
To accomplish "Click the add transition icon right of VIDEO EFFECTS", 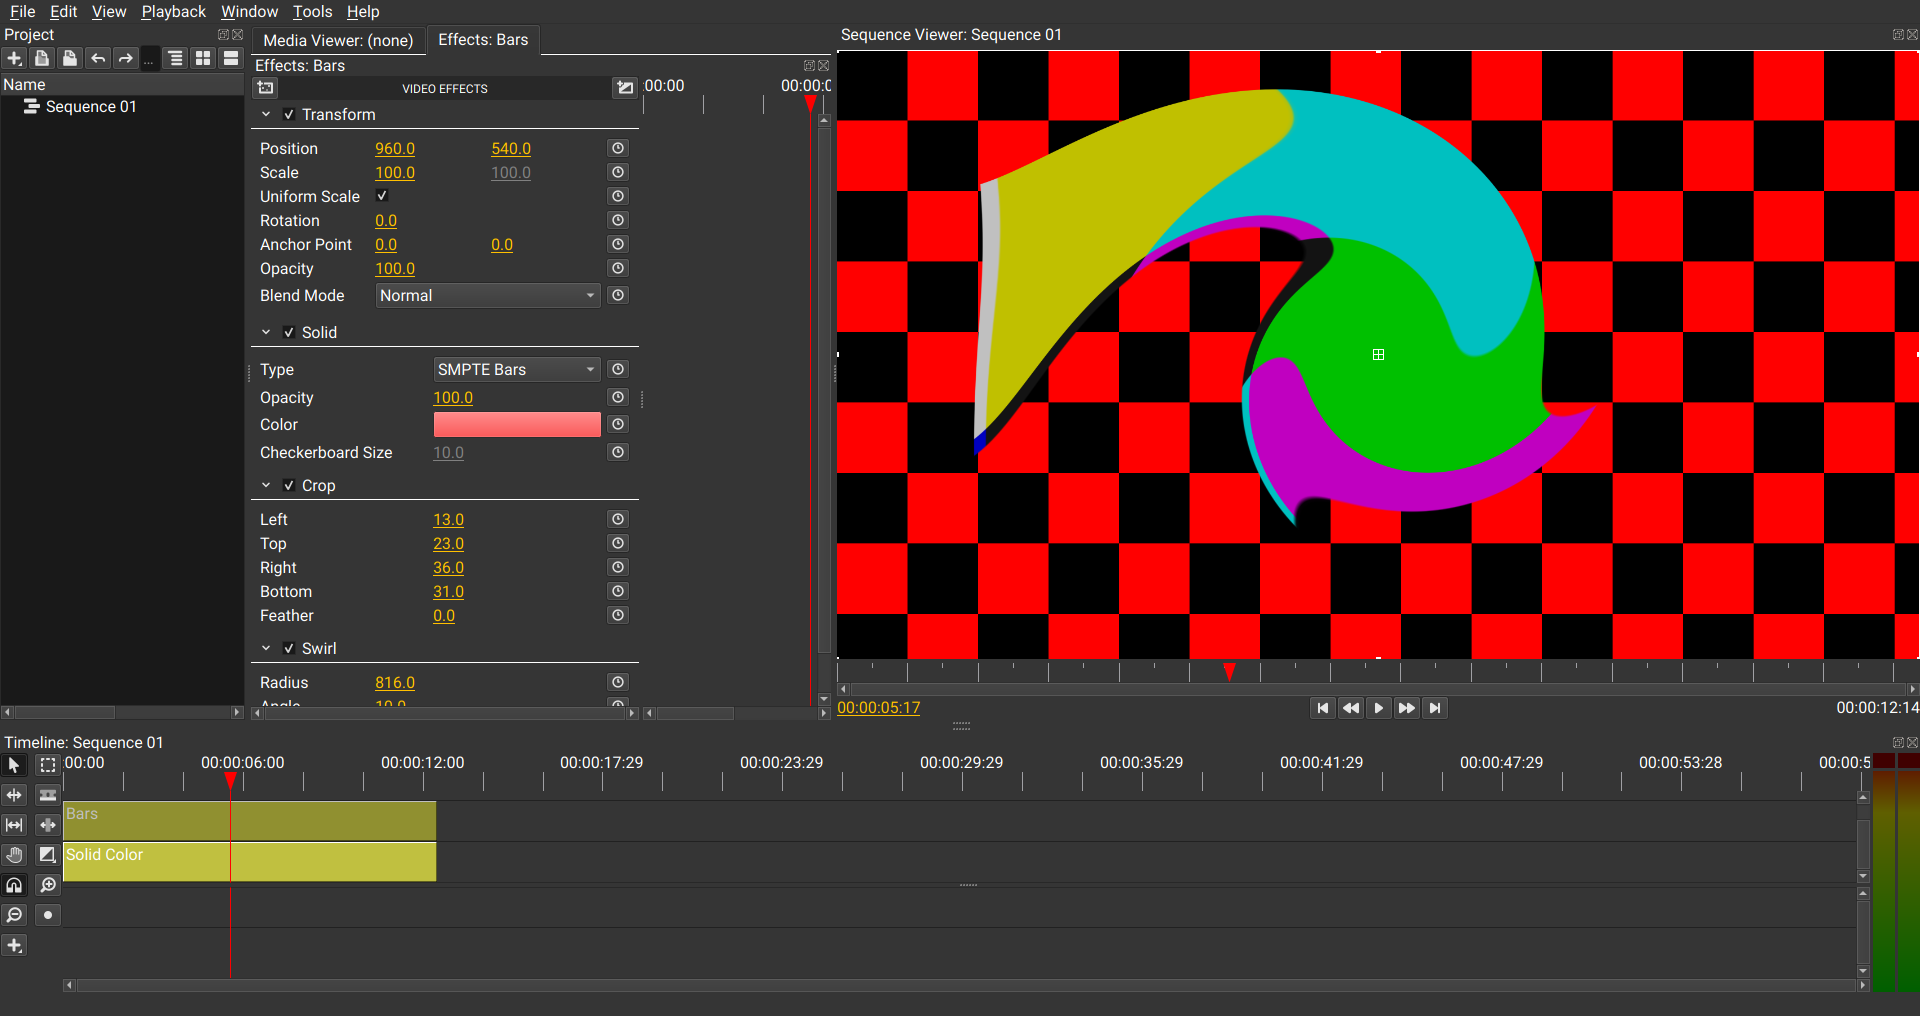I will 625,88.
